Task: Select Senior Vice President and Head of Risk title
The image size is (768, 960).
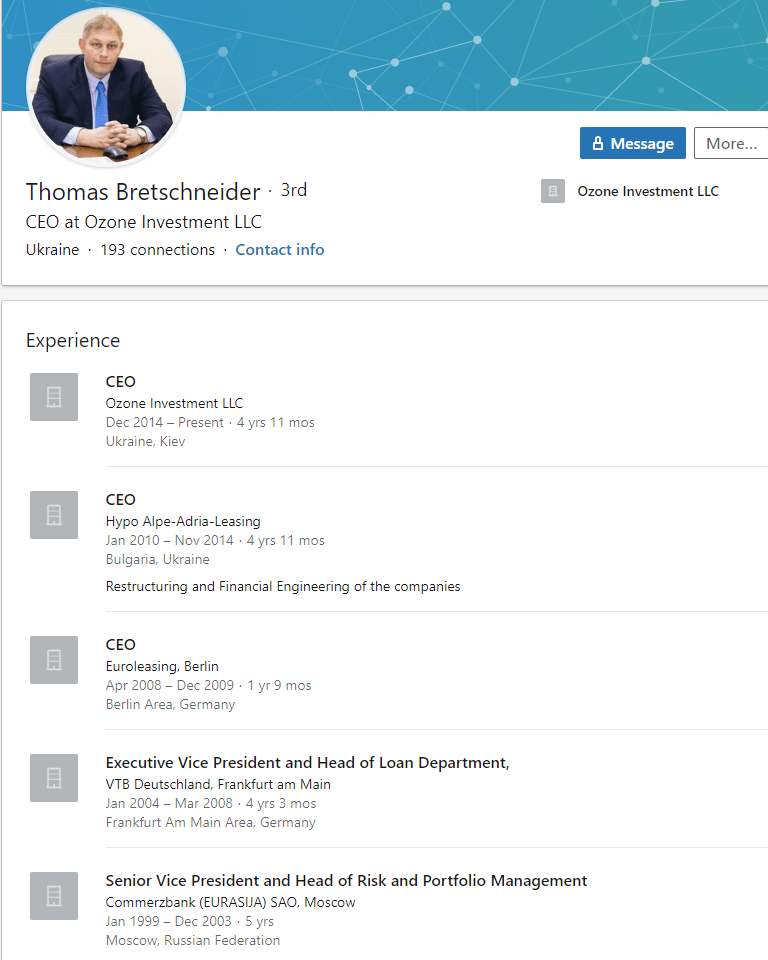Action: 346,881
